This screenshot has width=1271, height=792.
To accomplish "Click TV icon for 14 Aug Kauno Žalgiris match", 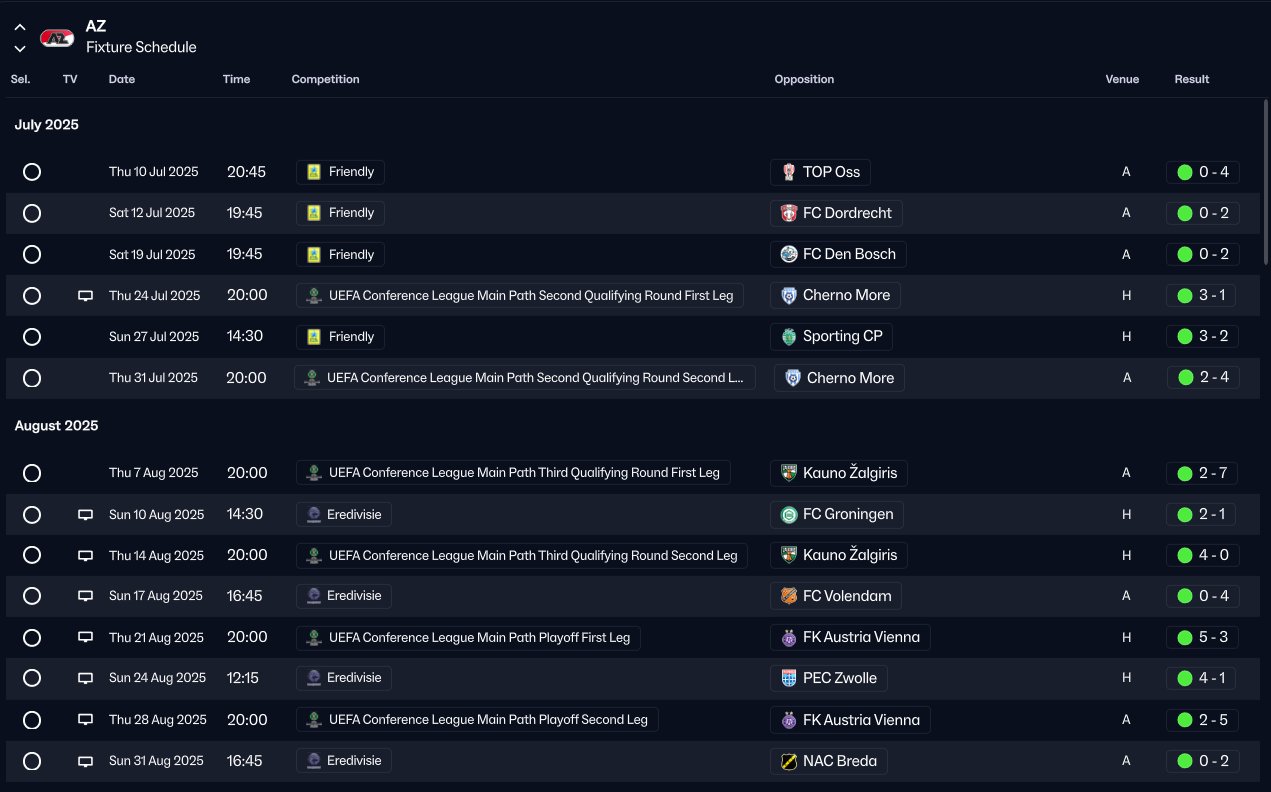I will coord(86,555).
